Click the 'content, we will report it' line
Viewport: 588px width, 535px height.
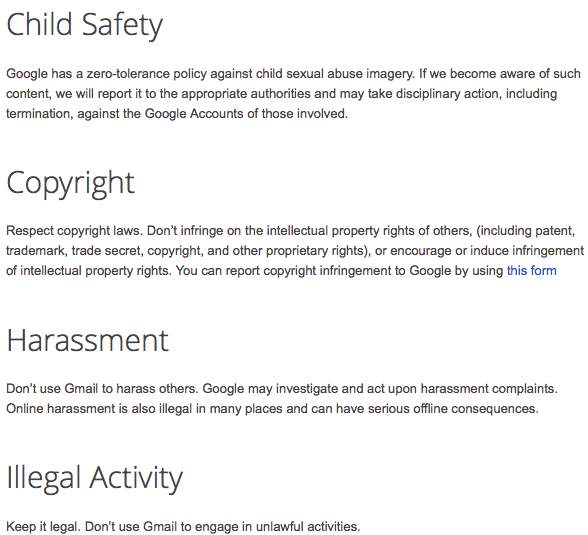coord(281,93)
